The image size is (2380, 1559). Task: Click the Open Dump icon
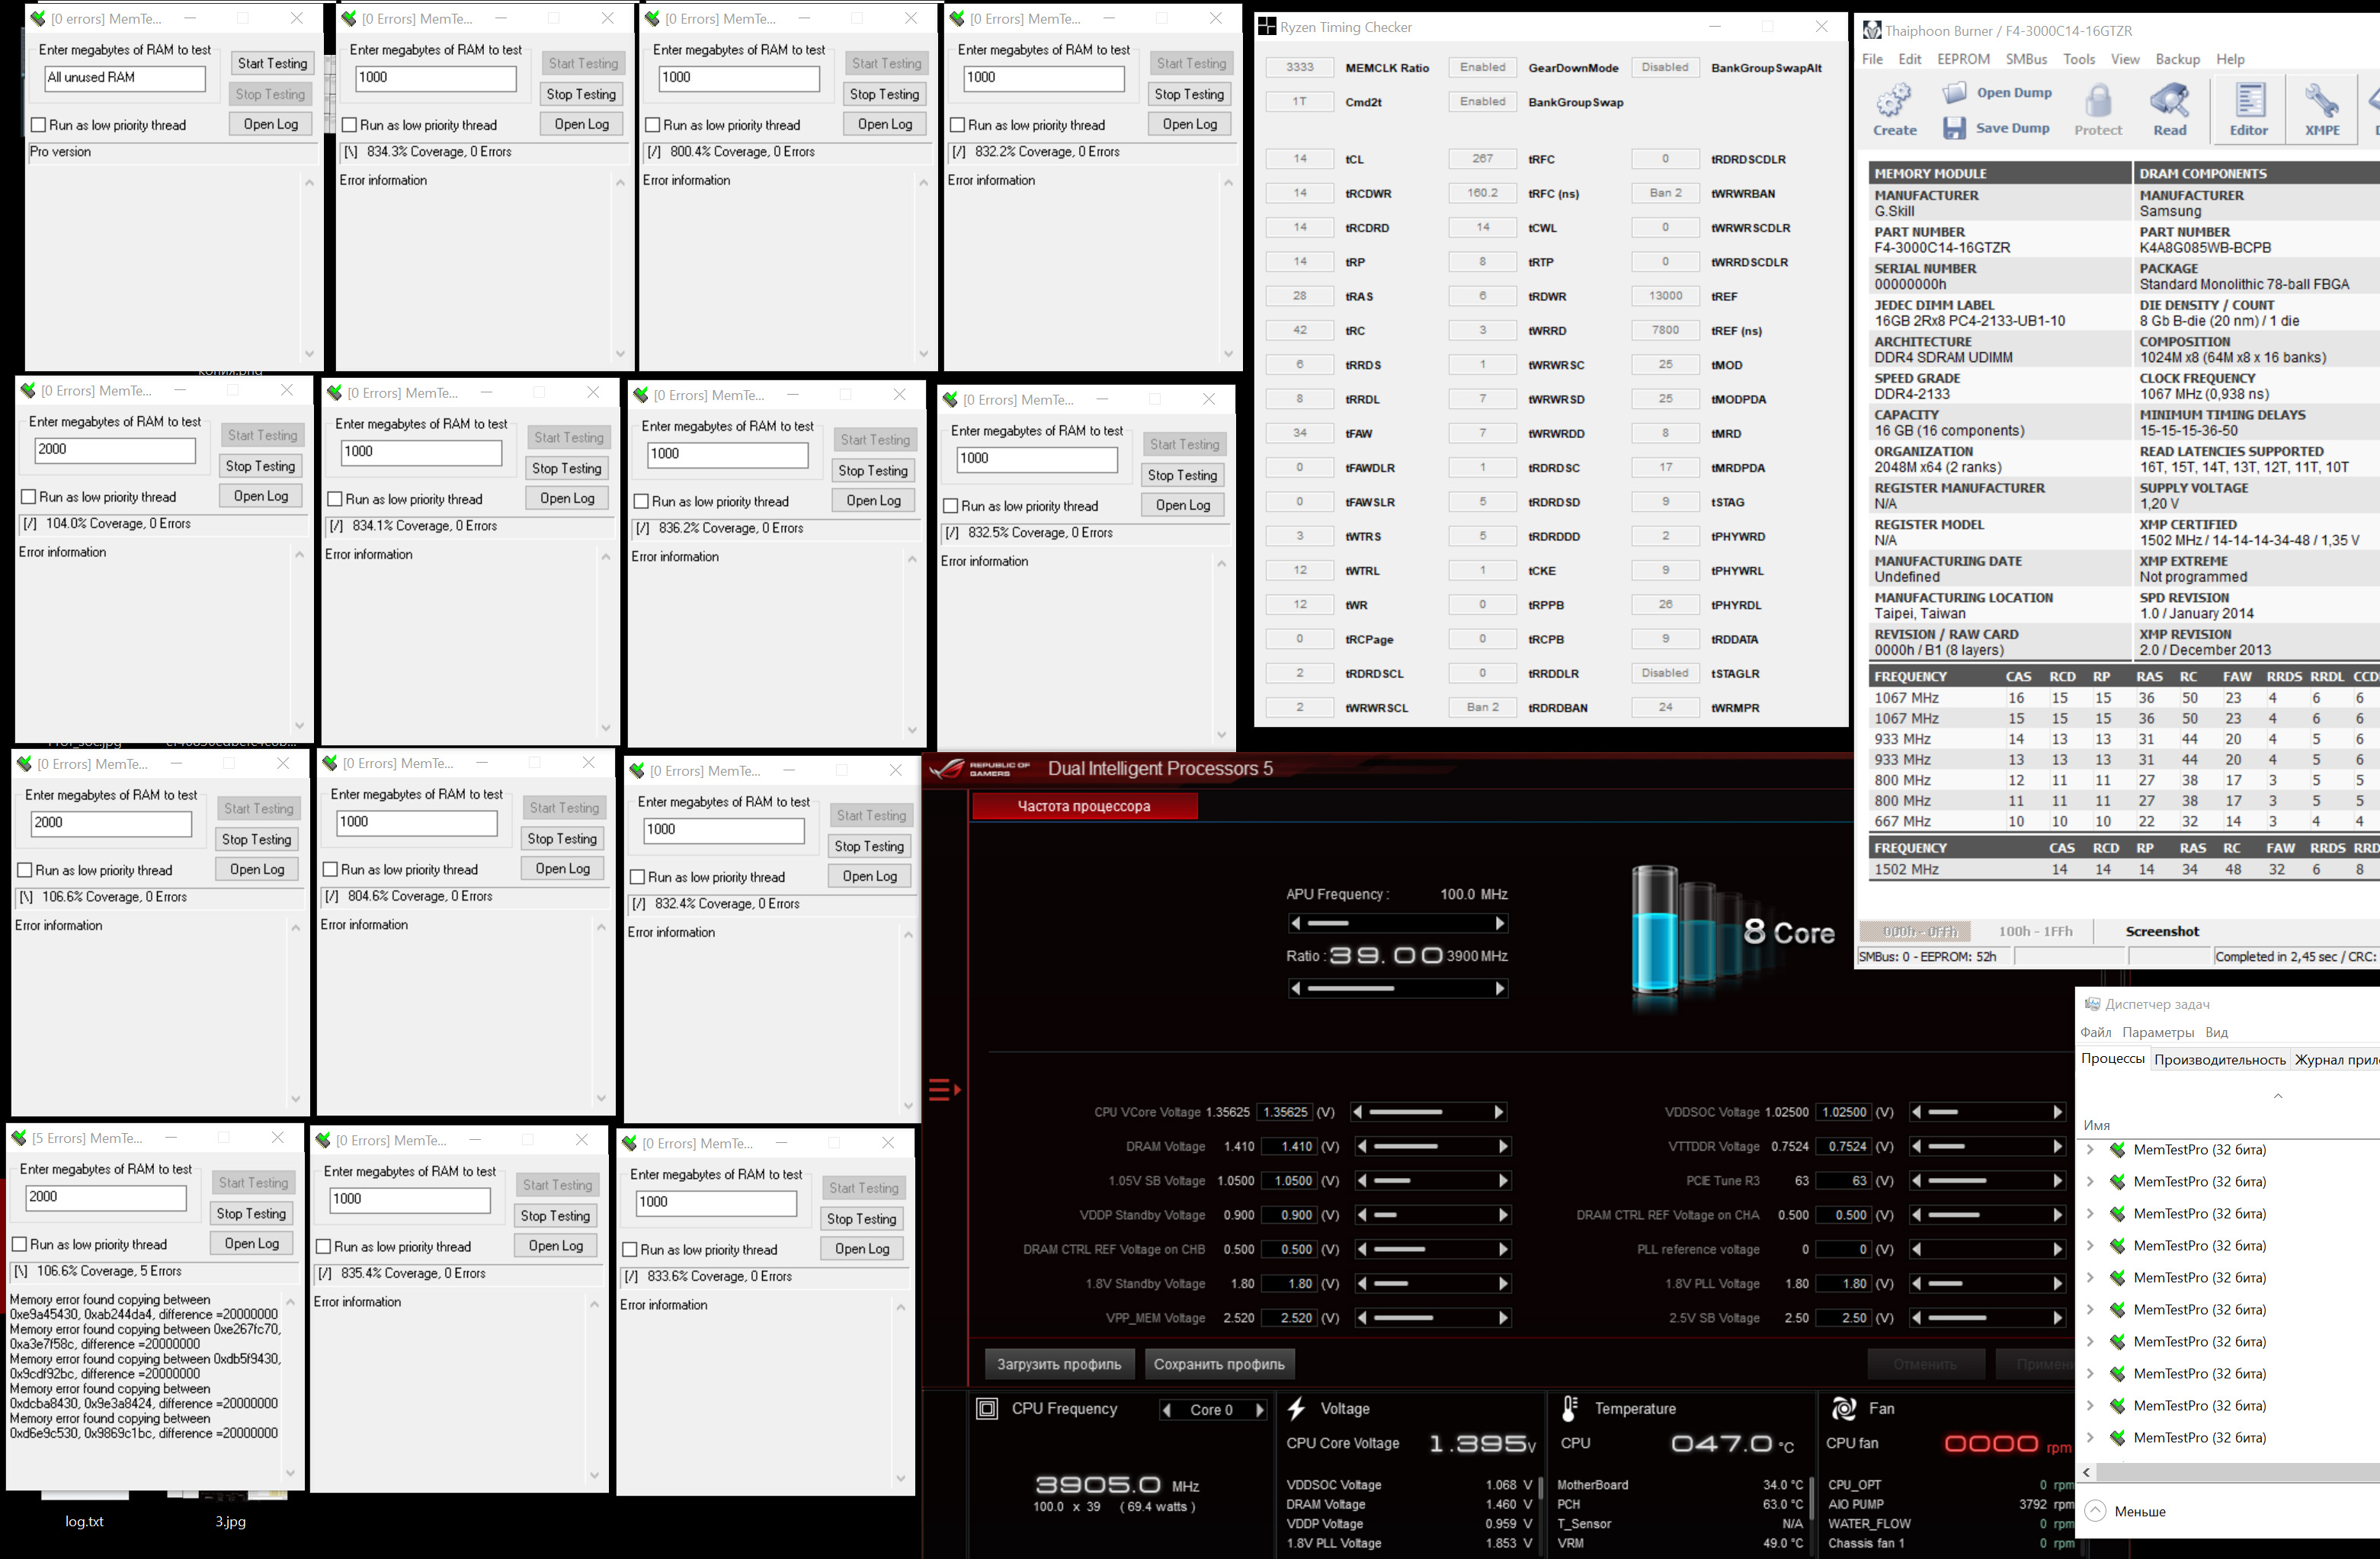[x=1954, y=93]
